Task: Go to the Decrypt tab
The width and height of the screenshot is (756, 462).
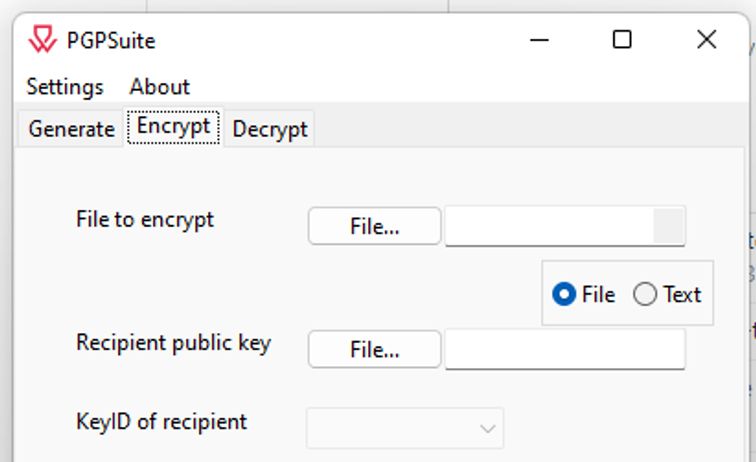Action: point(270,129)
